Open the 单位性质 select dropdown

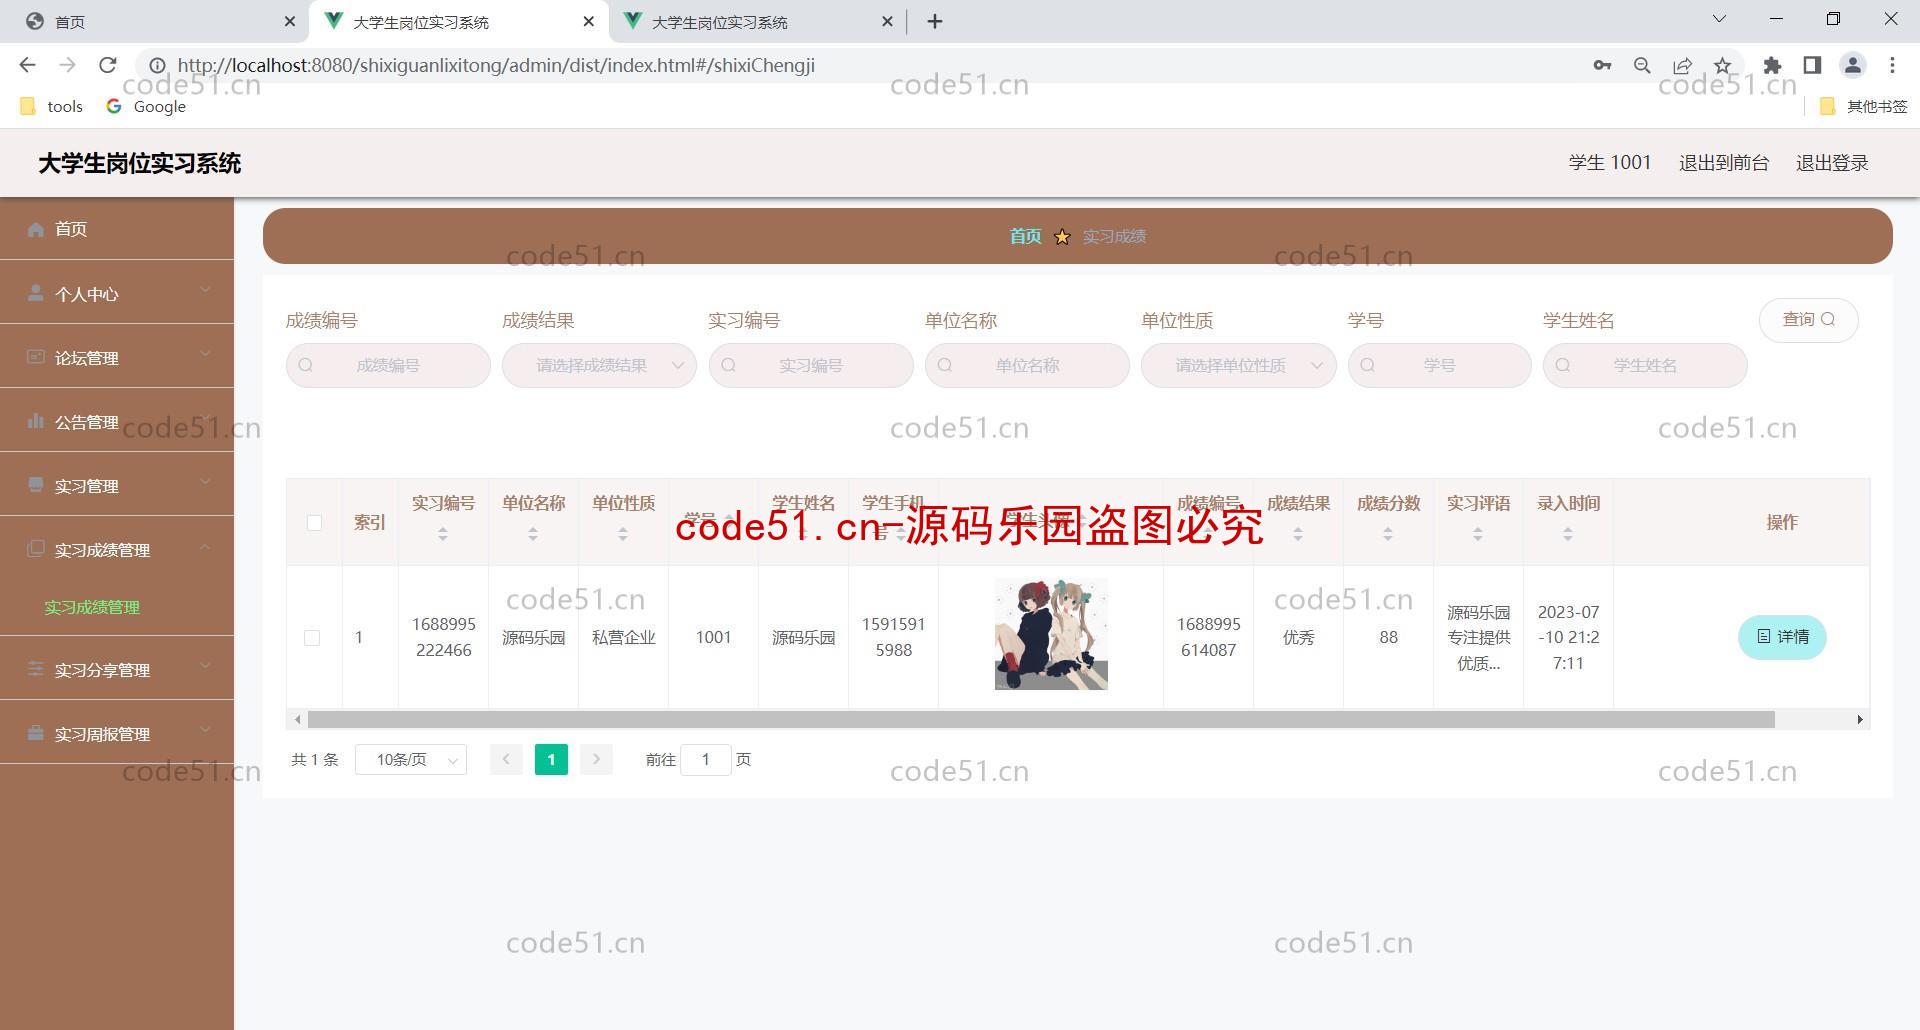(x=1238, y=366)
